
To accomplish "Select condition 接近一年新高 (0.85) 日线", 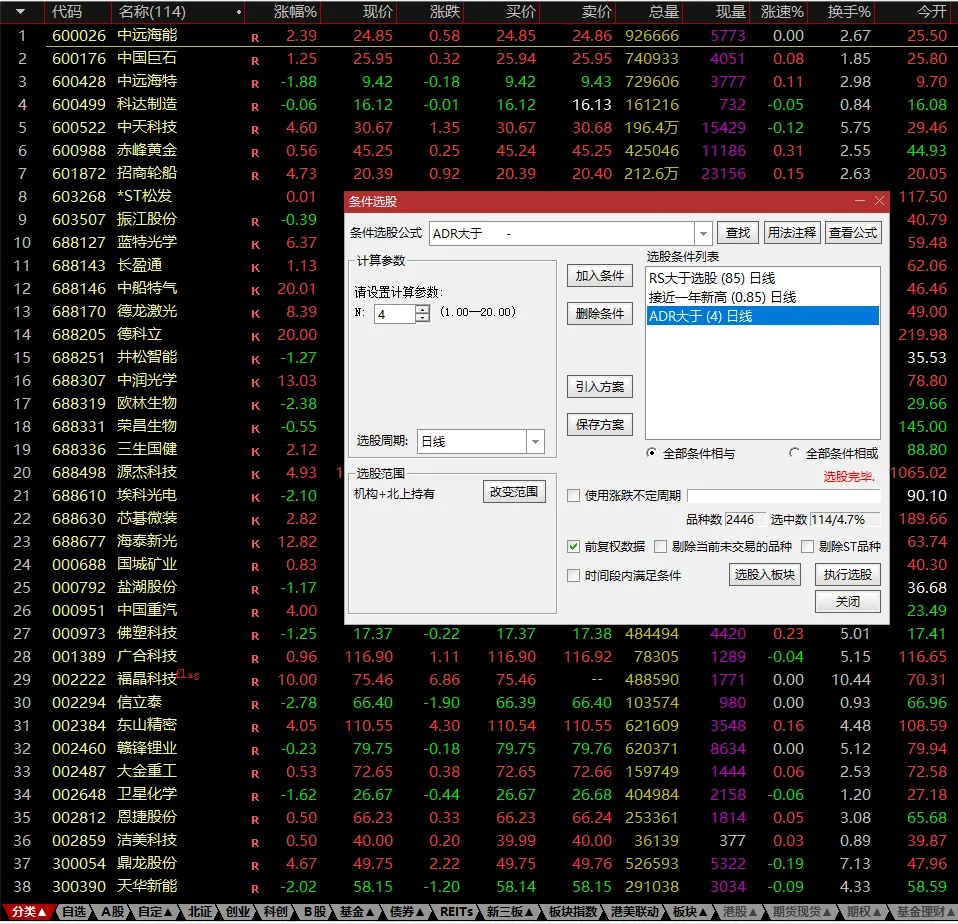I will [762, 297].
